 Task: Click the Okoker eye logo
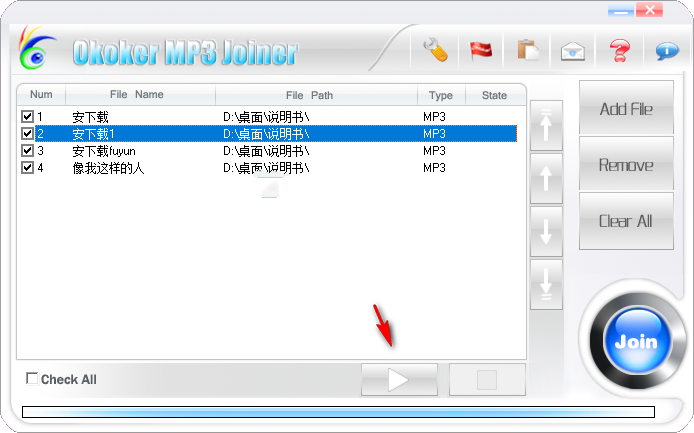point(36,48)
